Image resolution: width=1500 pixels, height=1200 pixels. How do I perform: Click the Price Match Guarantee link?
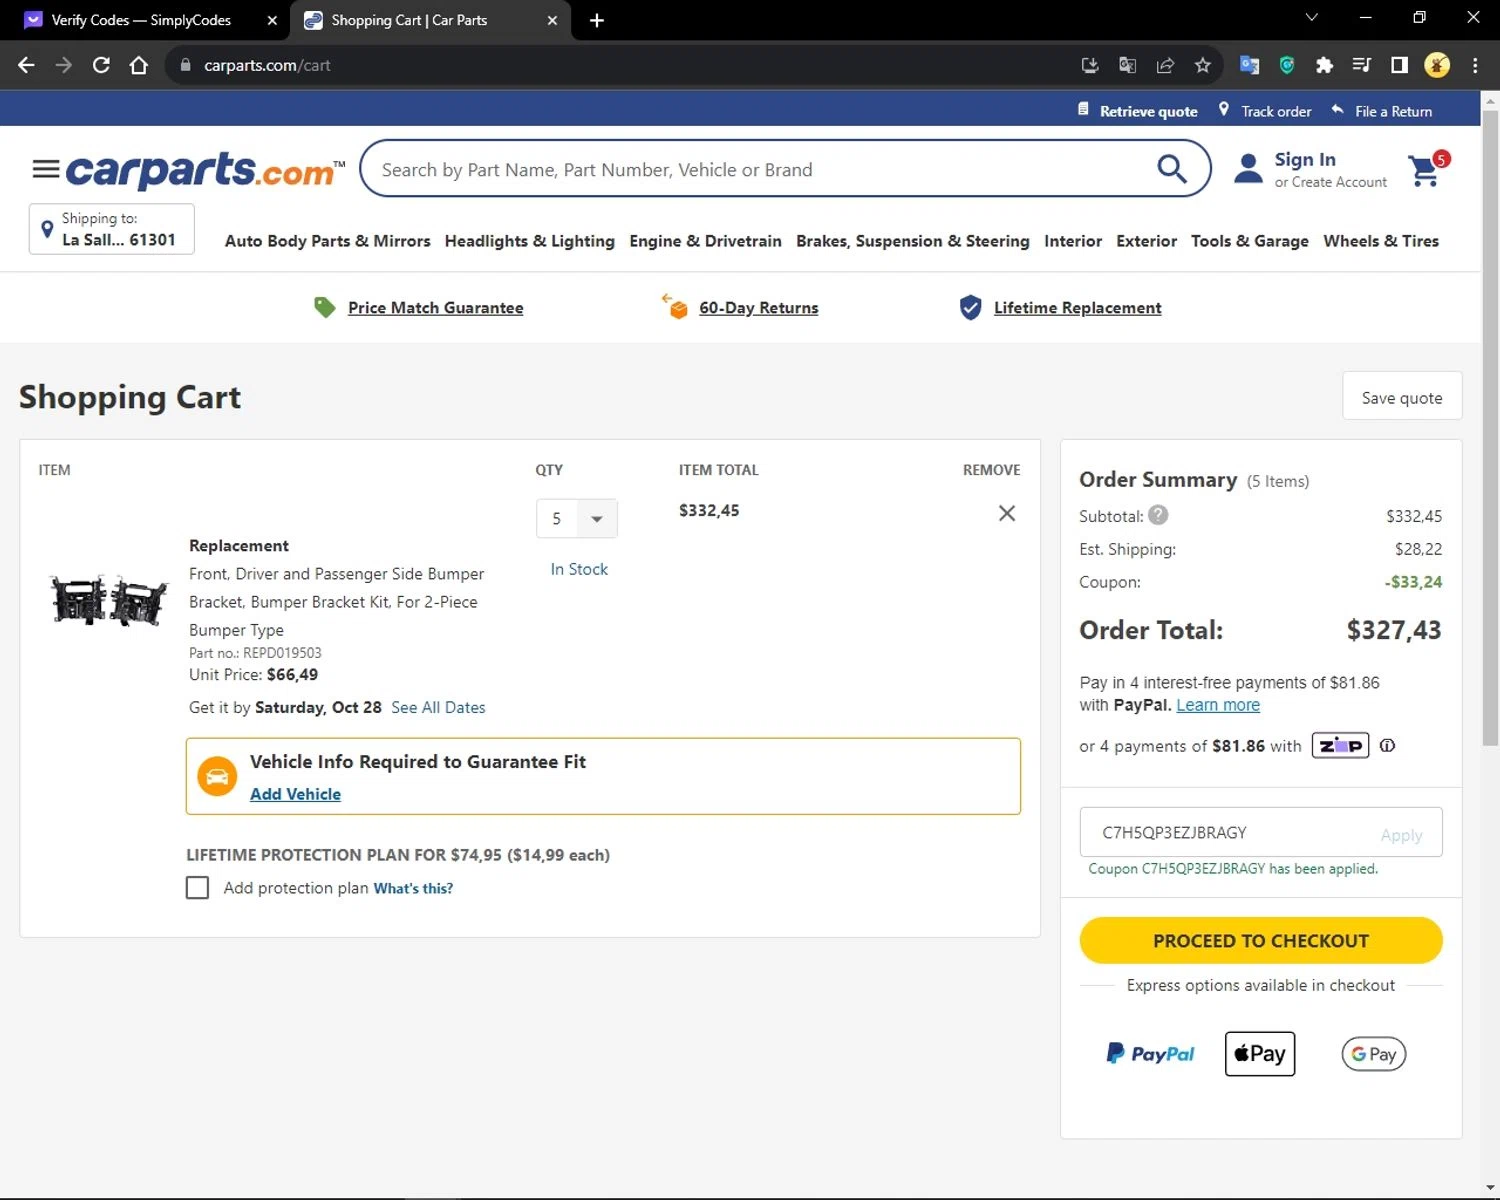[x=435, y=308]
